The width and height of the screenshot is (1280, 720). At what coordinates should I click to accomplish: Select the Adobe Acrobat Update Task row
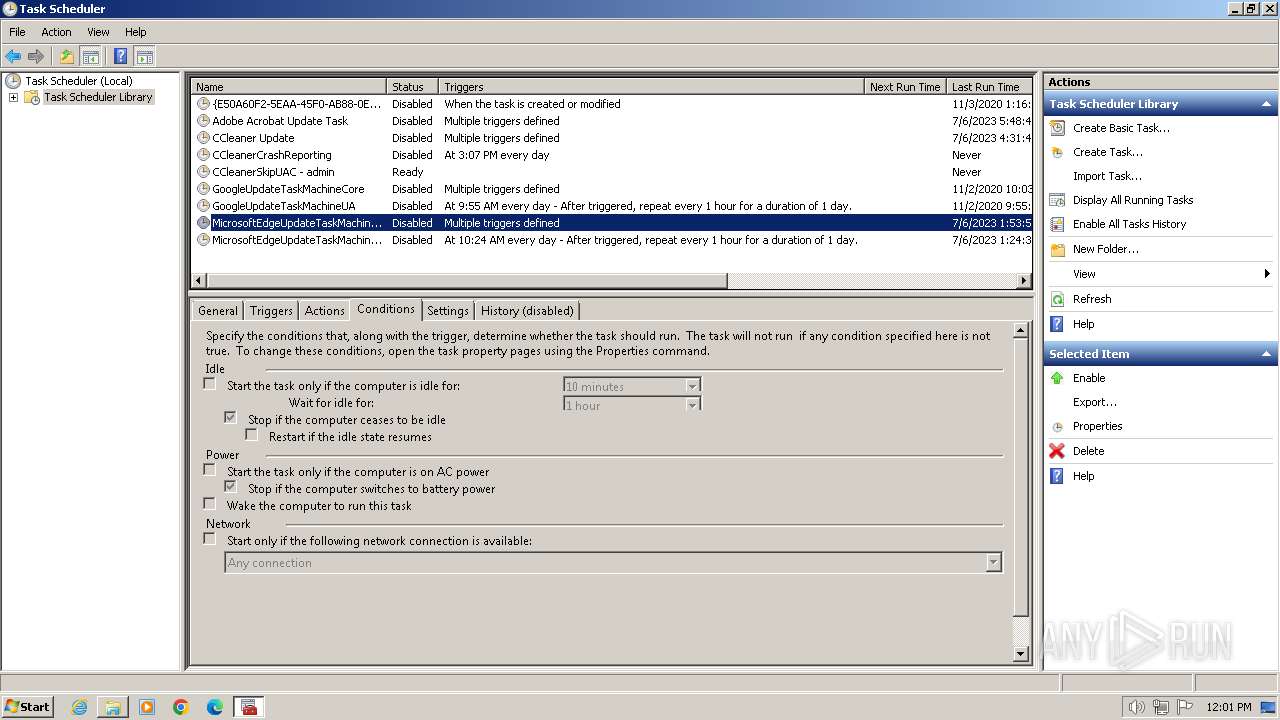[x=611, y=121]
